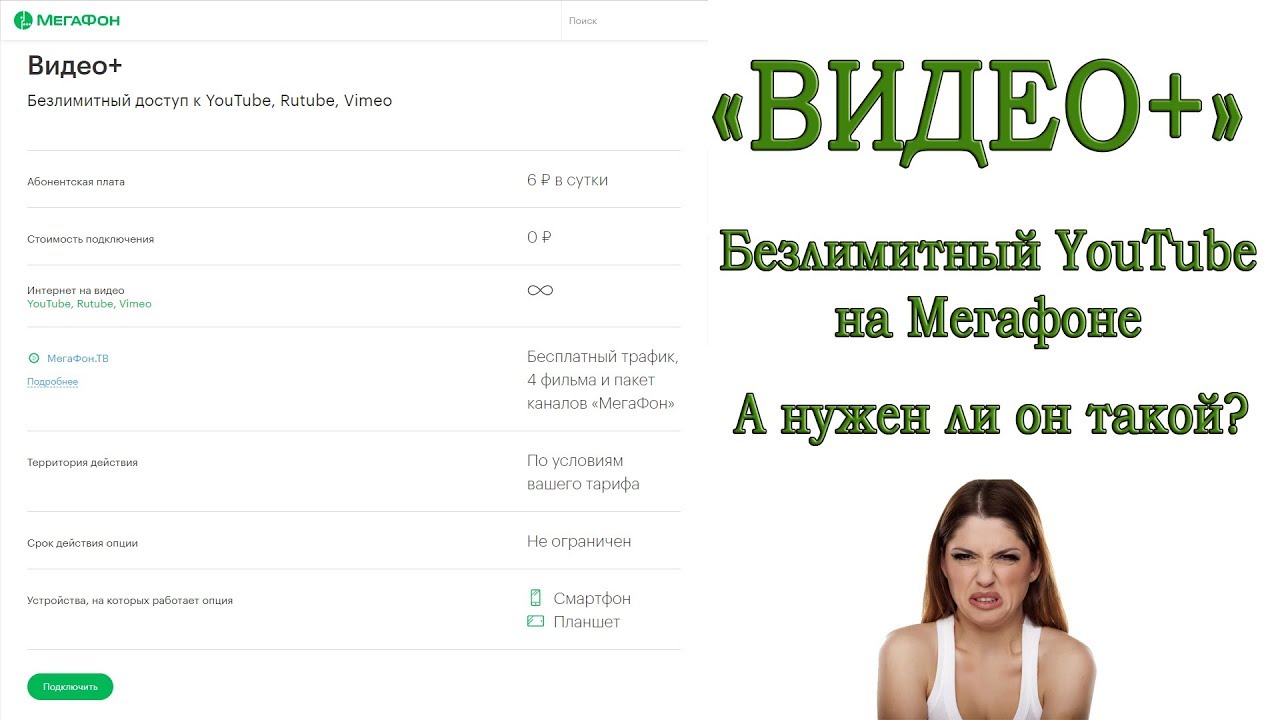Image resolution: width=1280 pixels, height=720 pixels.
Task: Select the Срок действия опции label
Action: point(82,543)
